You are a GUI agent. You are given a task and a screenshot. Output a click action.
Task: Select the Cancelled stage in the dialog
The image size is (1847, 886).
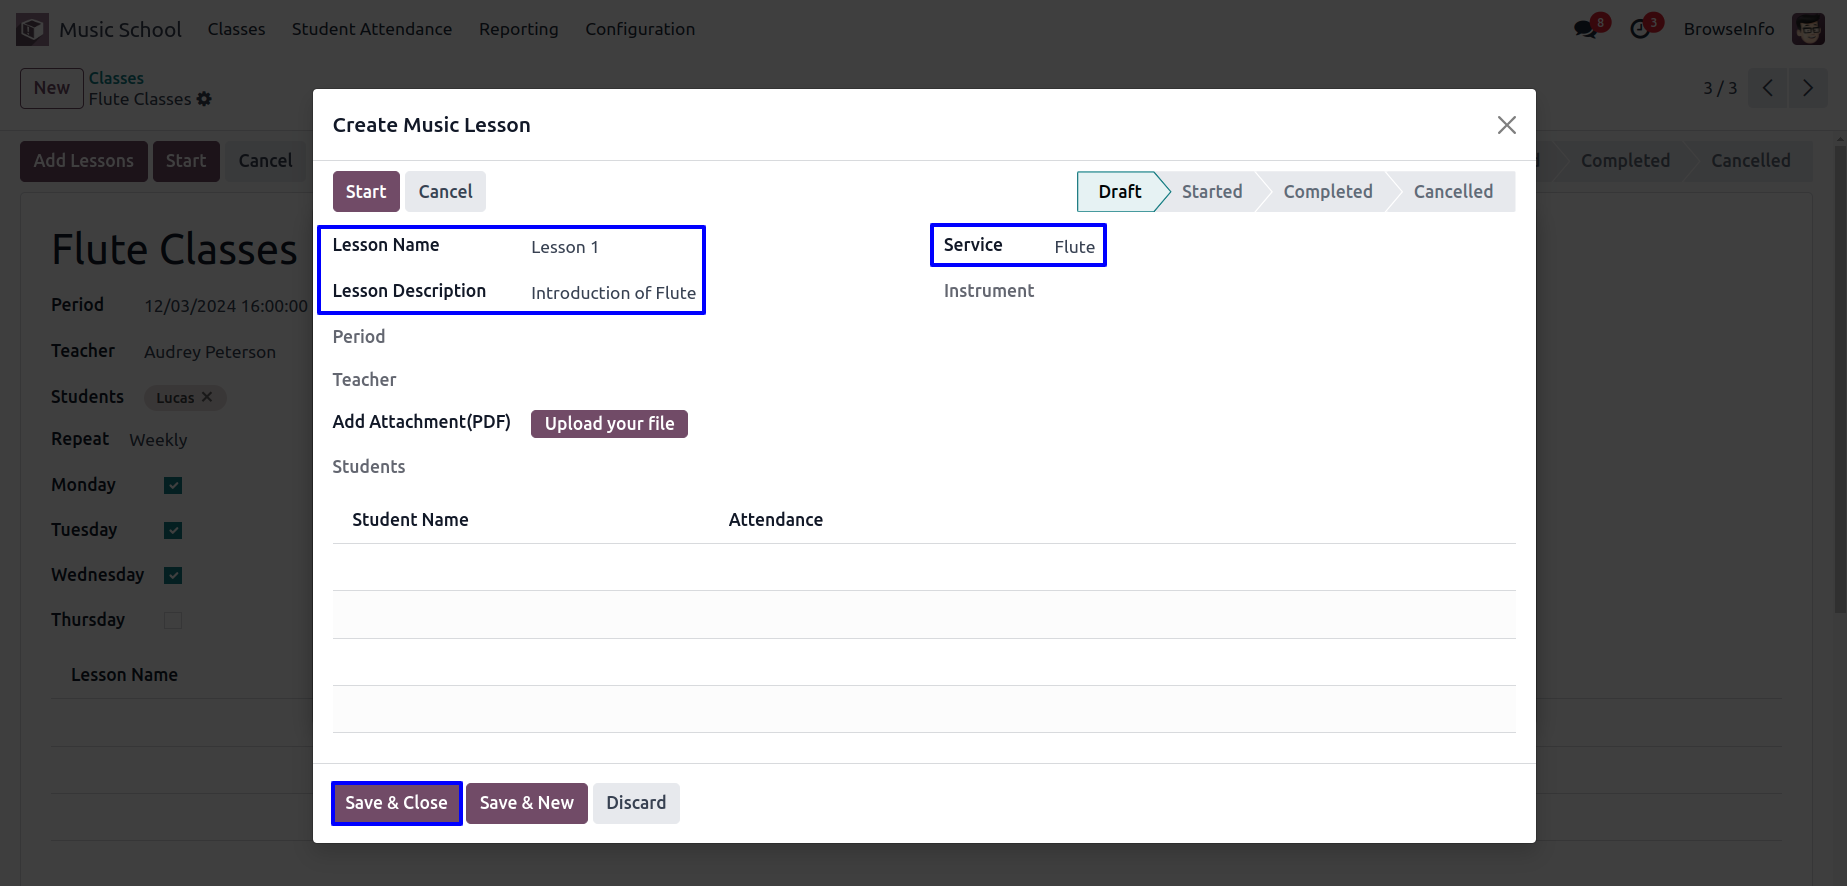pyautogui.click(x=1453, y=191)
